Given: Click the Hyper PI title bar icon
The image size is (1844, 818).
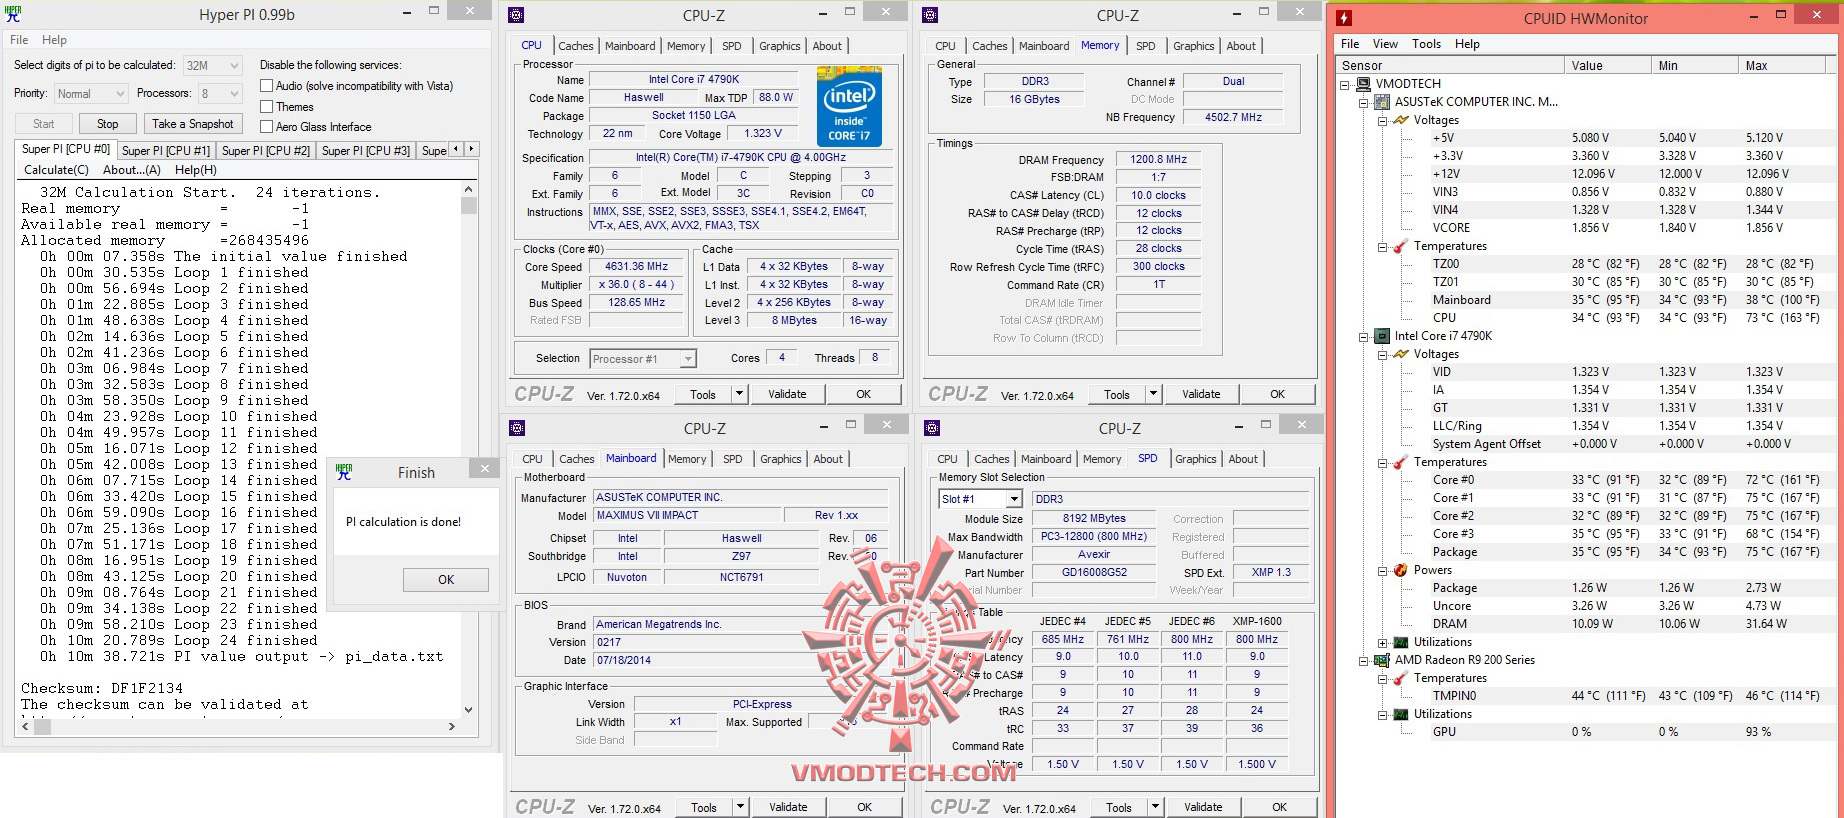Looking at the screenshot, I should 13,14.
